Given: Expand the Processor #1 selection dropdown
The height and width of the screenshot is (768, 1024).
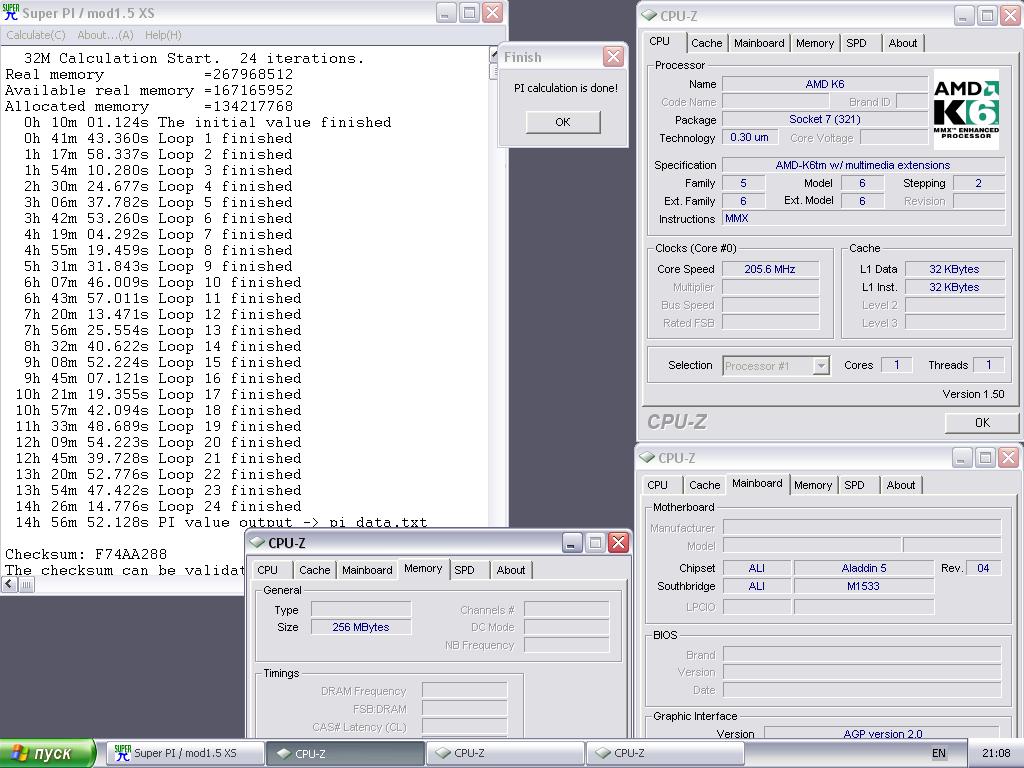Looking at the screenshot, I should click(822, 366).
